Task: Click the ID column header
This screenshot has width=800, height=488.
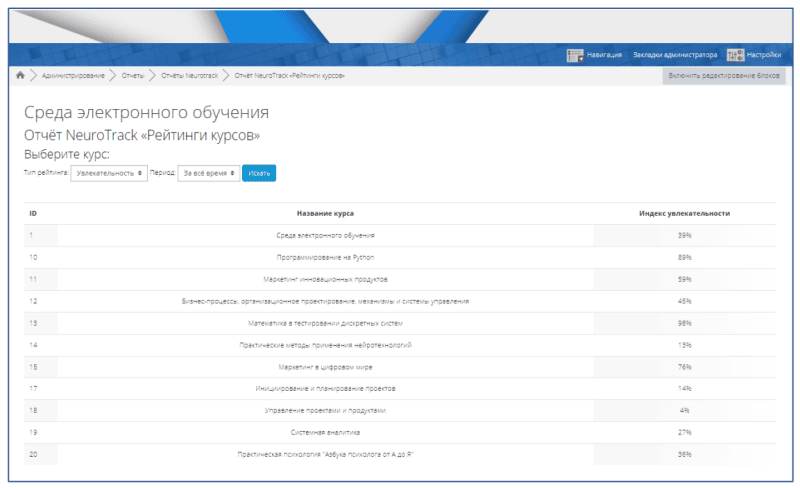Action: (33, 214)
